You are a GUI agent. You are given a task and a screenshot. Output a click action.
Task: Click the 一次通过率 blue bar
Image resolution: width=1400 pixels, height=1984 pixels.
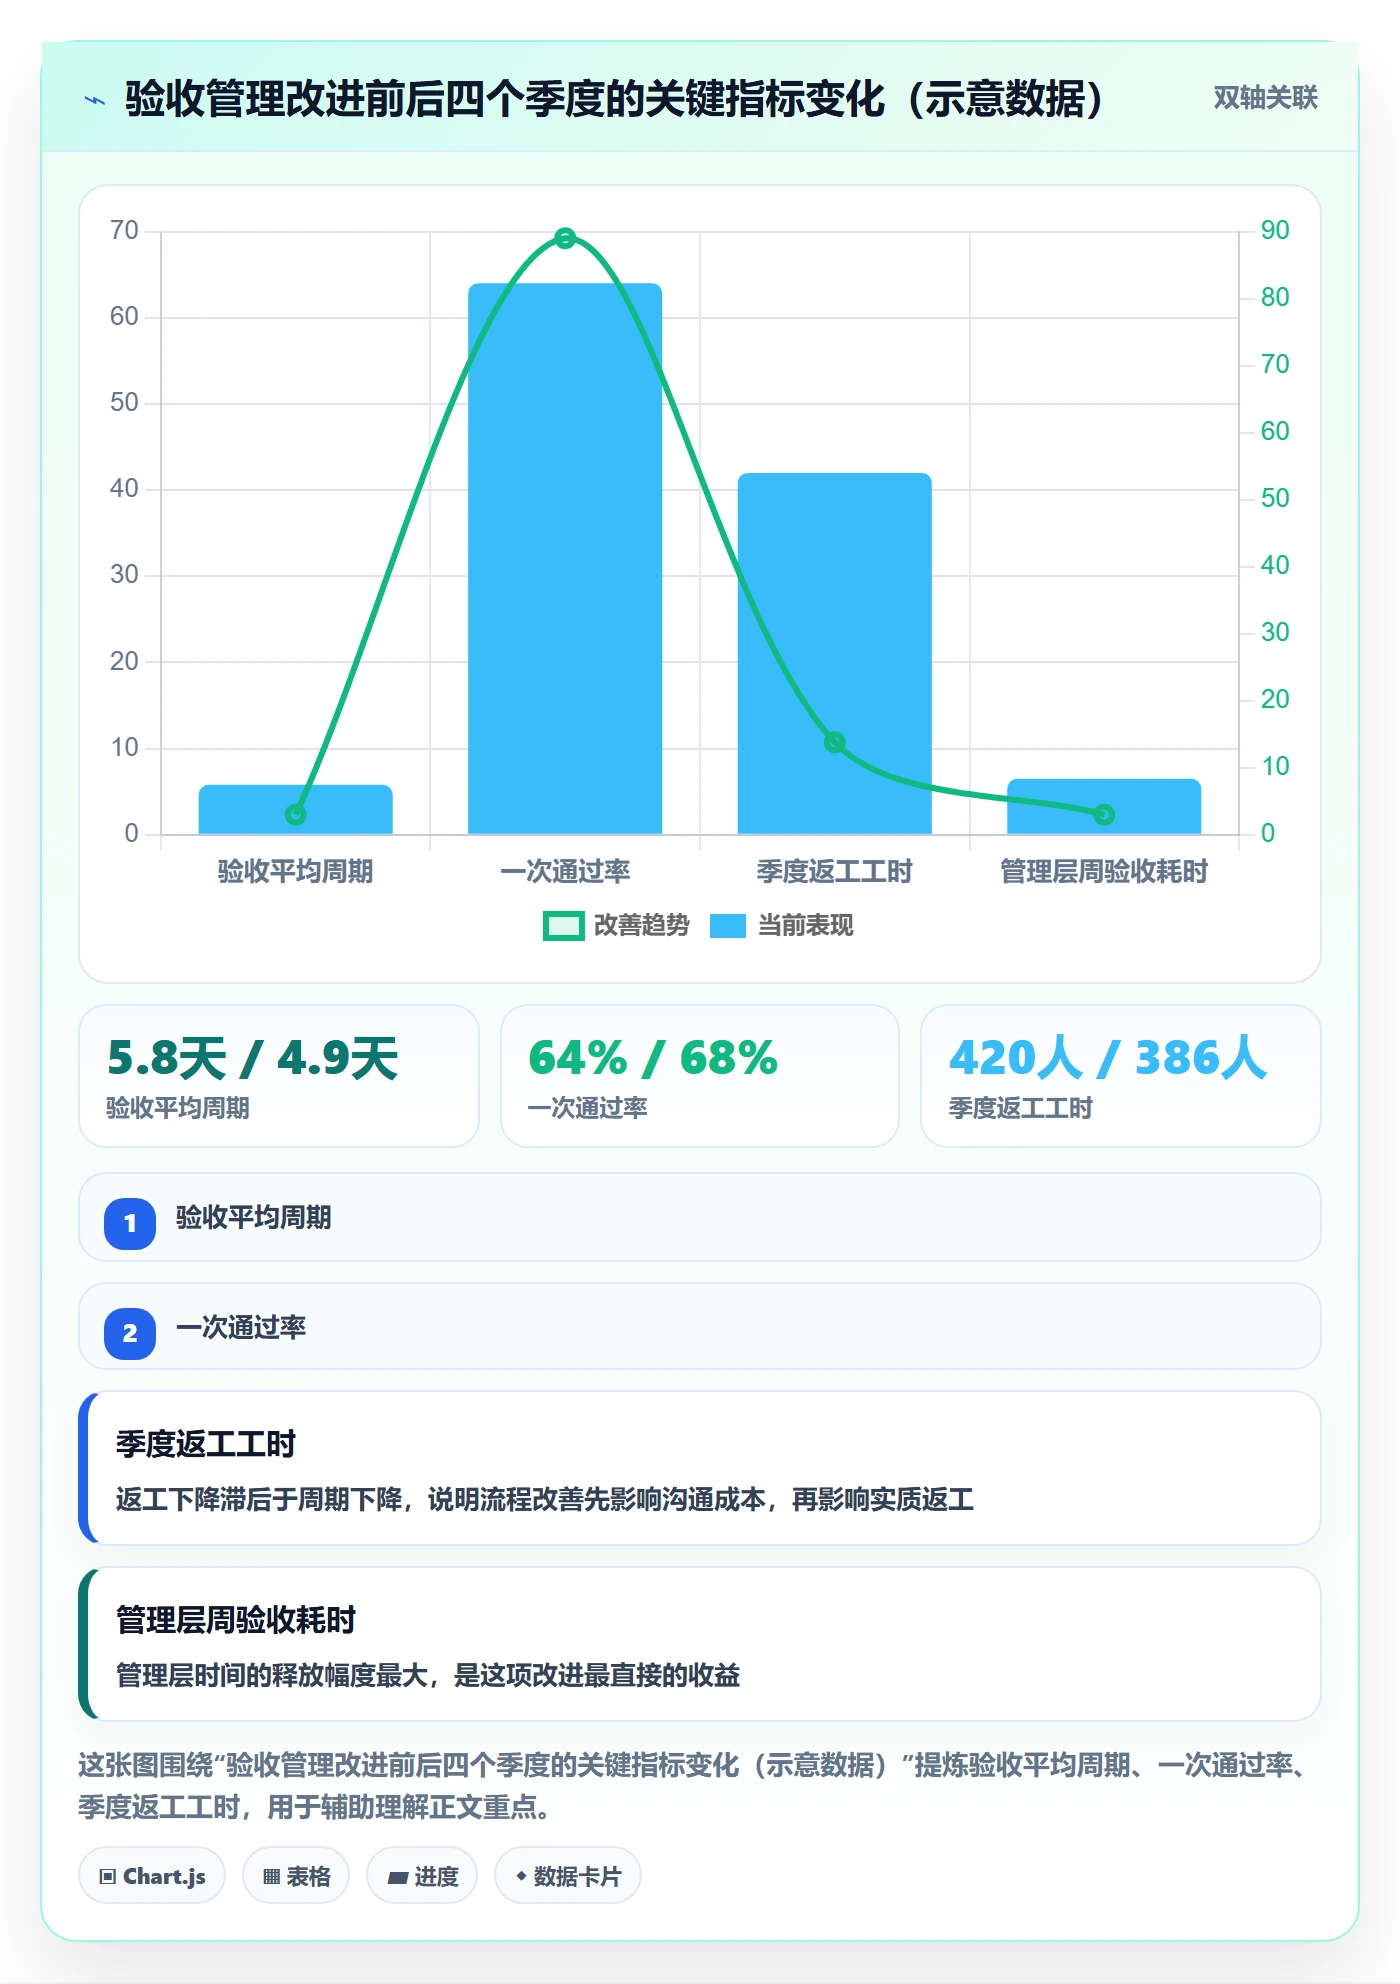coord(565,559)
